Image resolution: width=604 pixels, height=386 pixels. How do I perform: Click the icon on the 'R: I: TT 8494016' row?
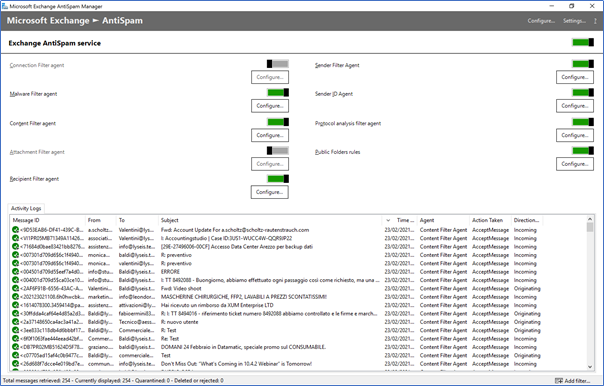[15, 314]
